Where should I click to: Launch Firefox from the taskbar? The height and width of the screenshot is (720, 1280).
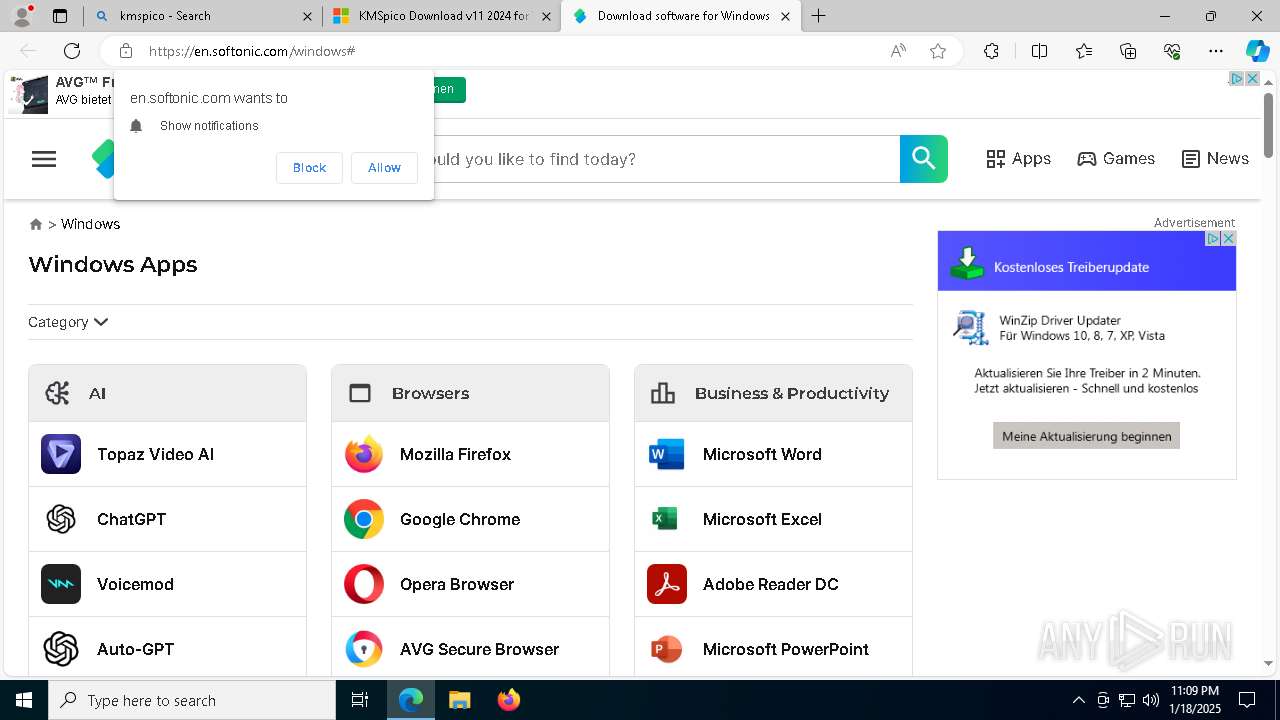click(509, 700)
